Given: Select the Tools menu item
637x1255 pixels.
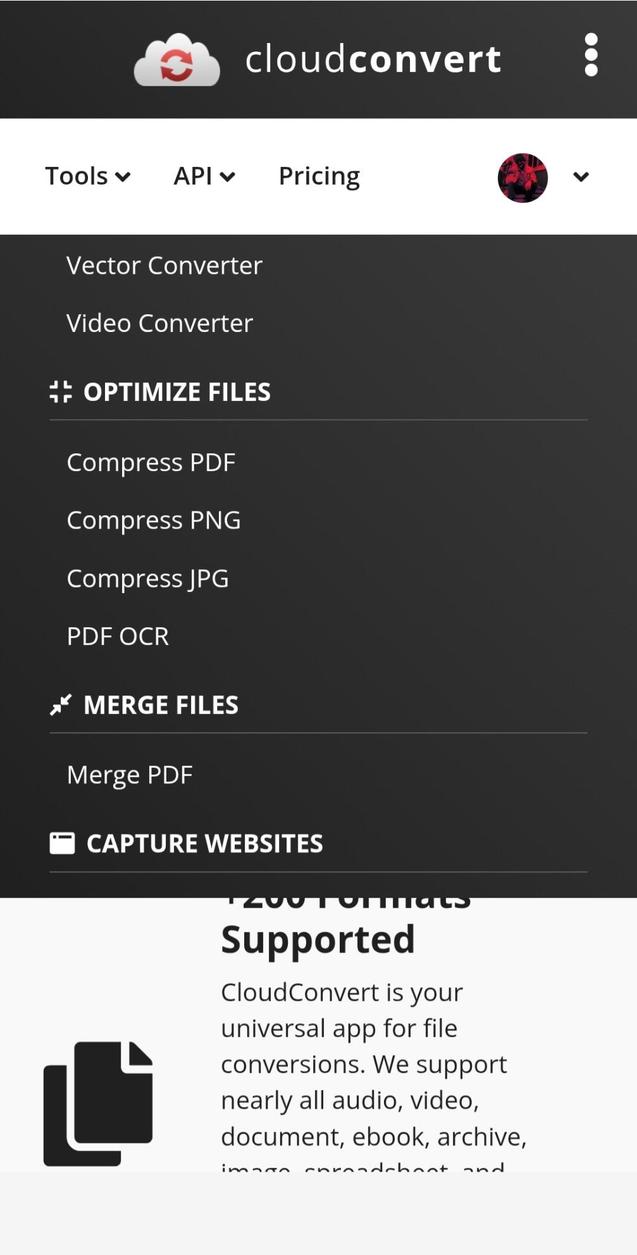Looking at the screenshot, I should pyautogui.click(x=77, y=174).
